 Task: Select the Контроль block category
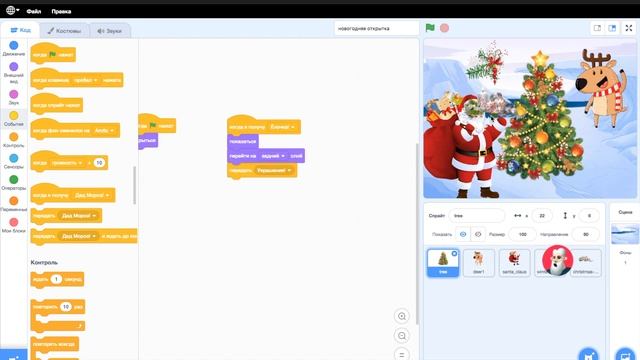coord(13,140)
